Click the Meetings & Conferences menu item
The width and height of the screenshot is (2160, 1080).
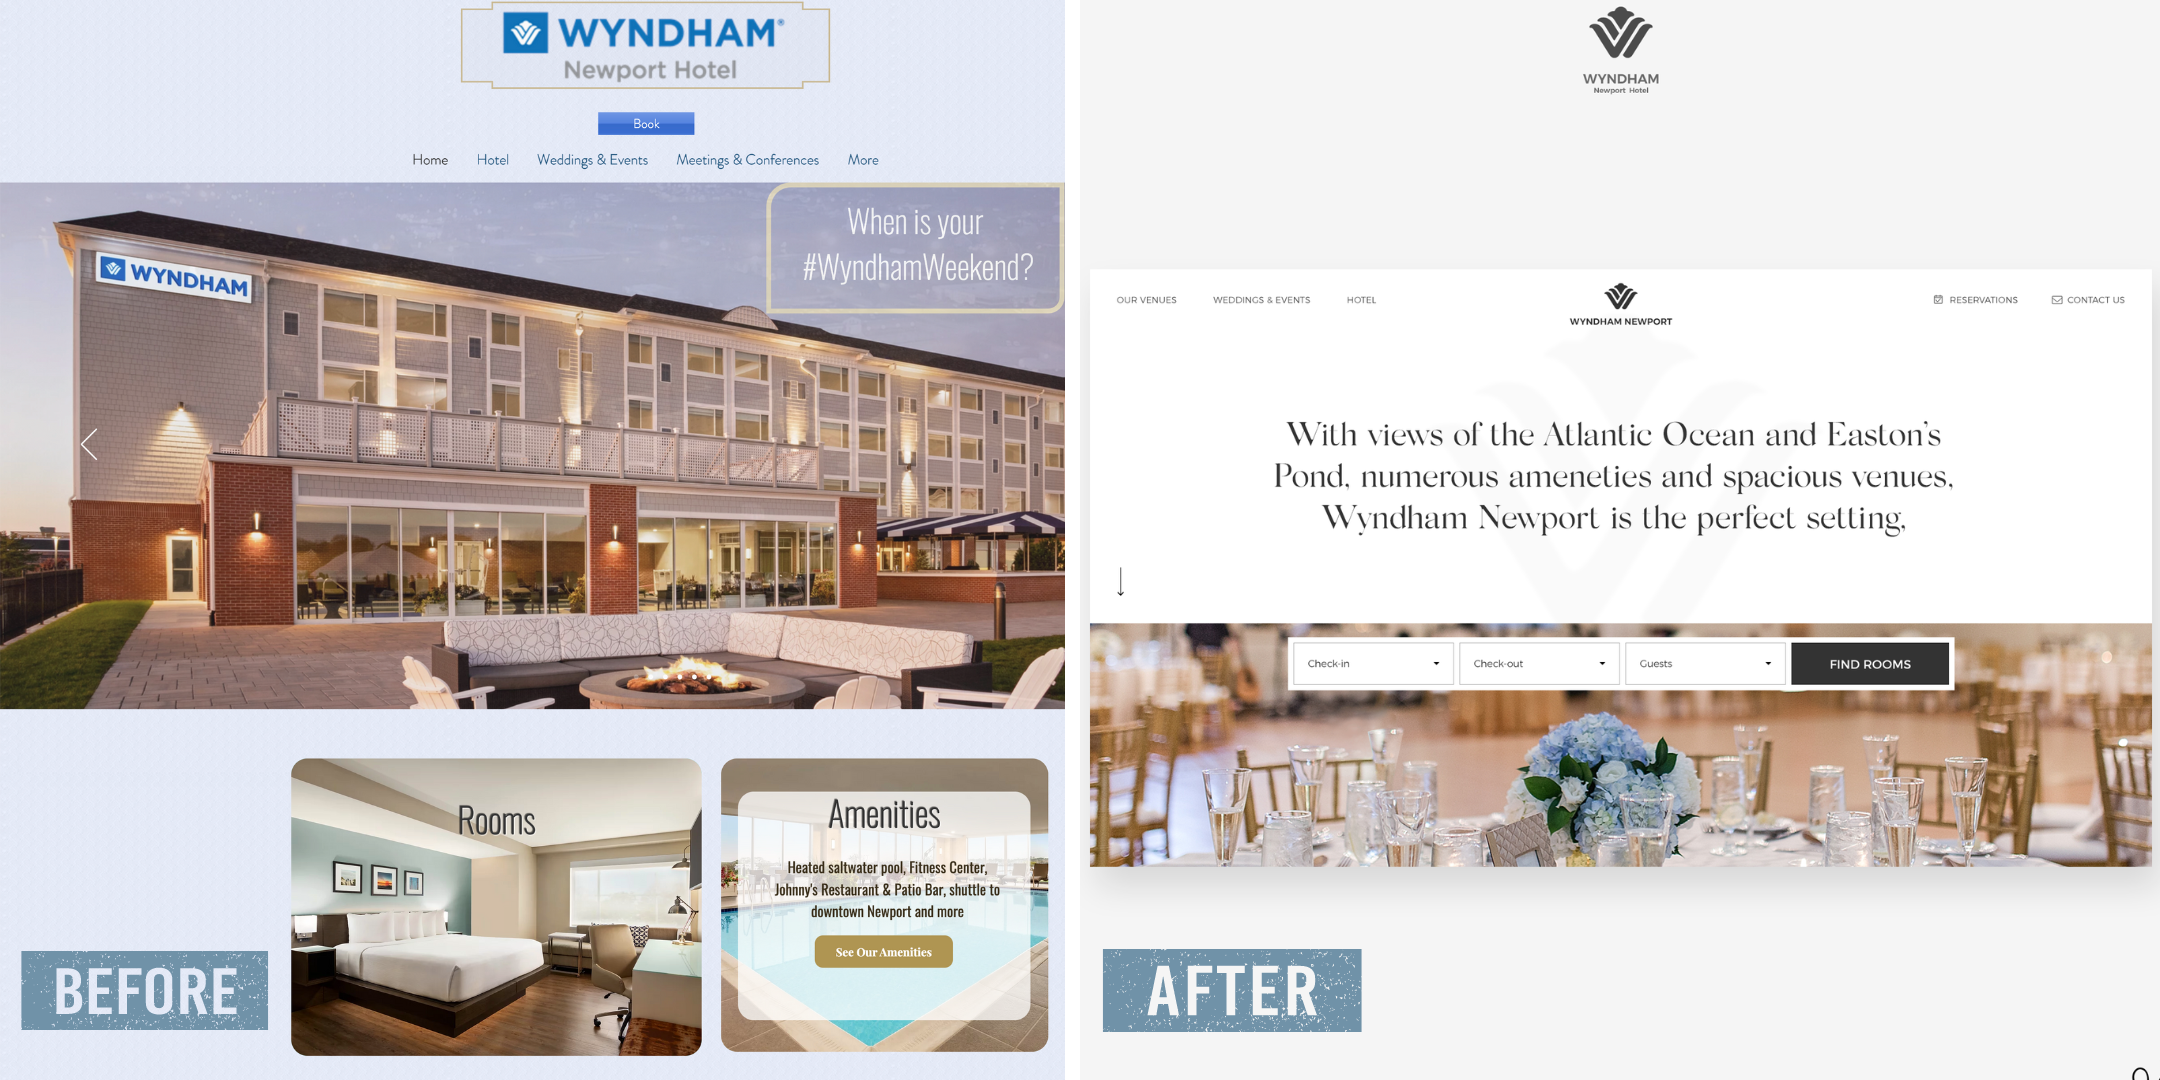(747, 160)
